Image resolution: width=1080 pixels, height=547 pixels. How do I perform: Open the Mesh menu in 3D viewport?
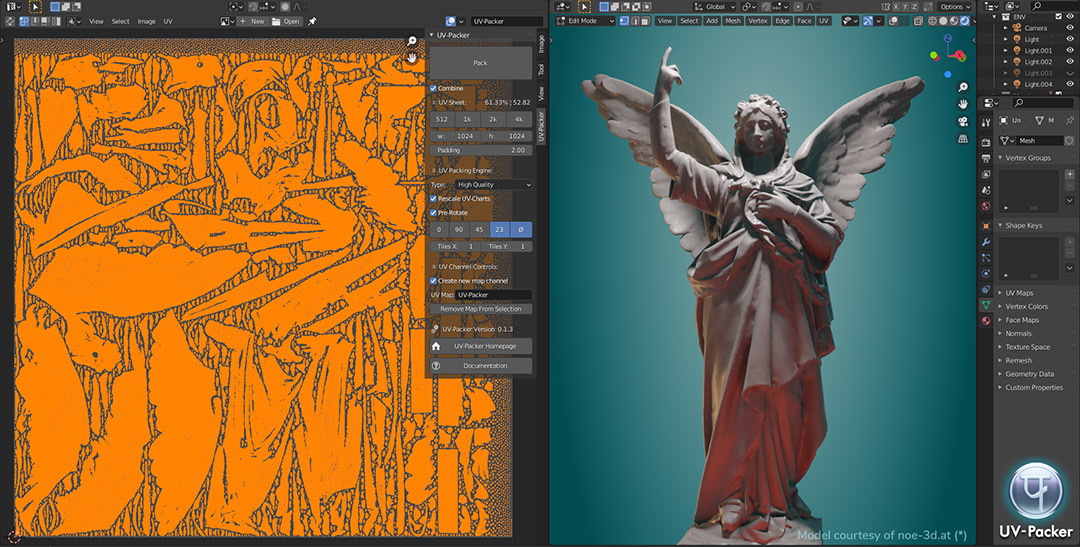coord(733,20)
